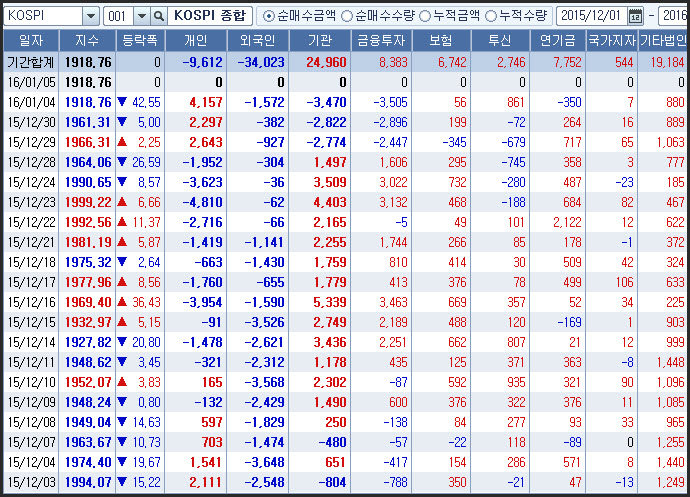The height and width of the screenshot is (497, 690).
Task: Select the 15/12/28 date cell
Action: [31, 162]
